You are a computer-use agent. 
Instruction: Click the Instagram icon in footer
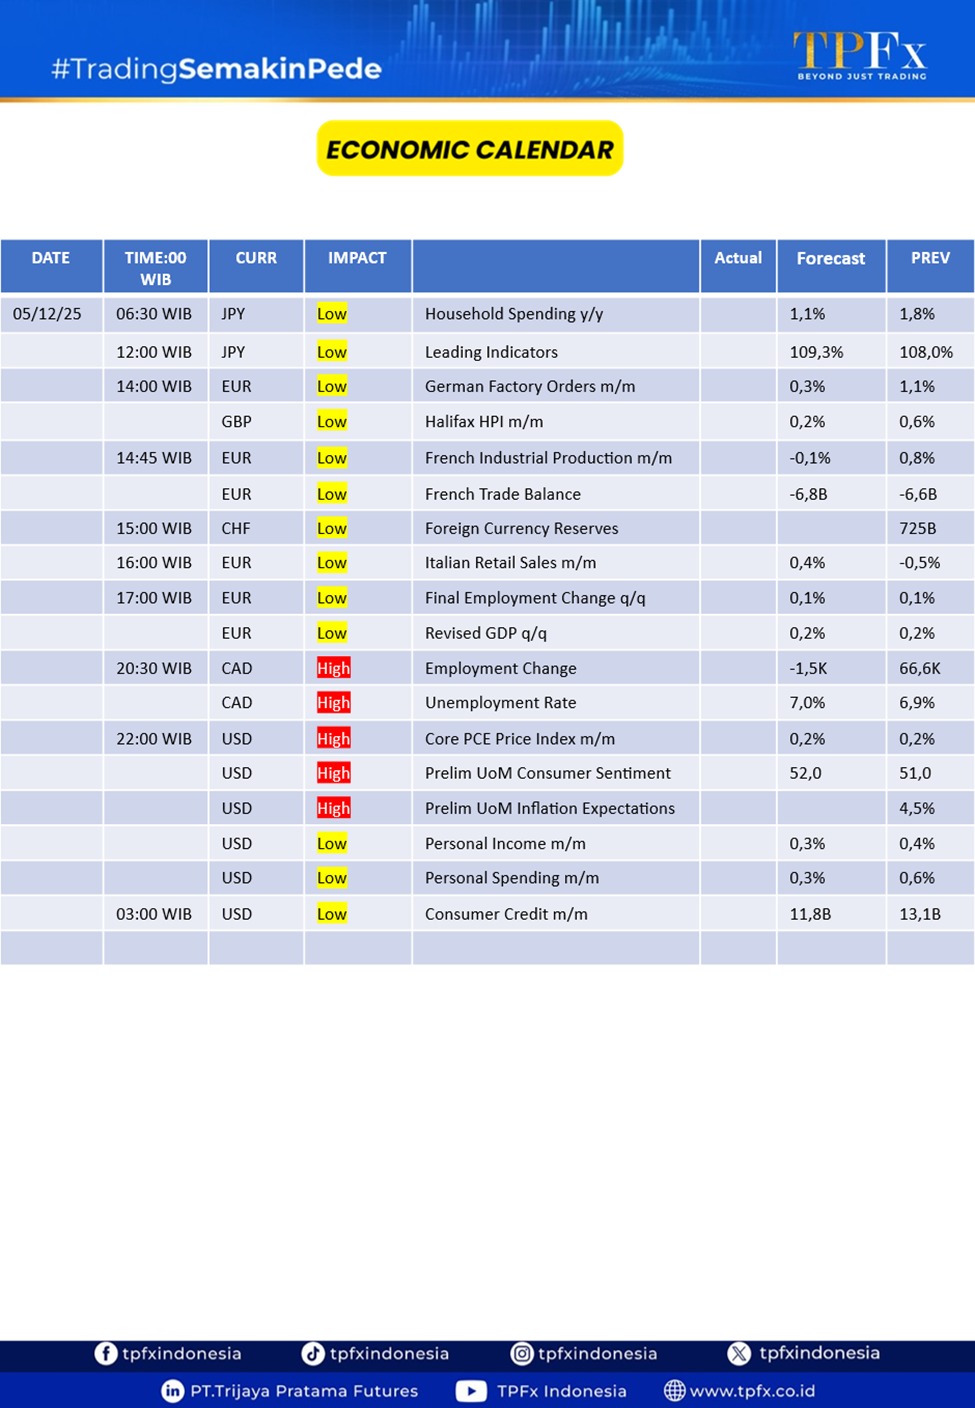pyautogui.click(x=522, y=1353)
